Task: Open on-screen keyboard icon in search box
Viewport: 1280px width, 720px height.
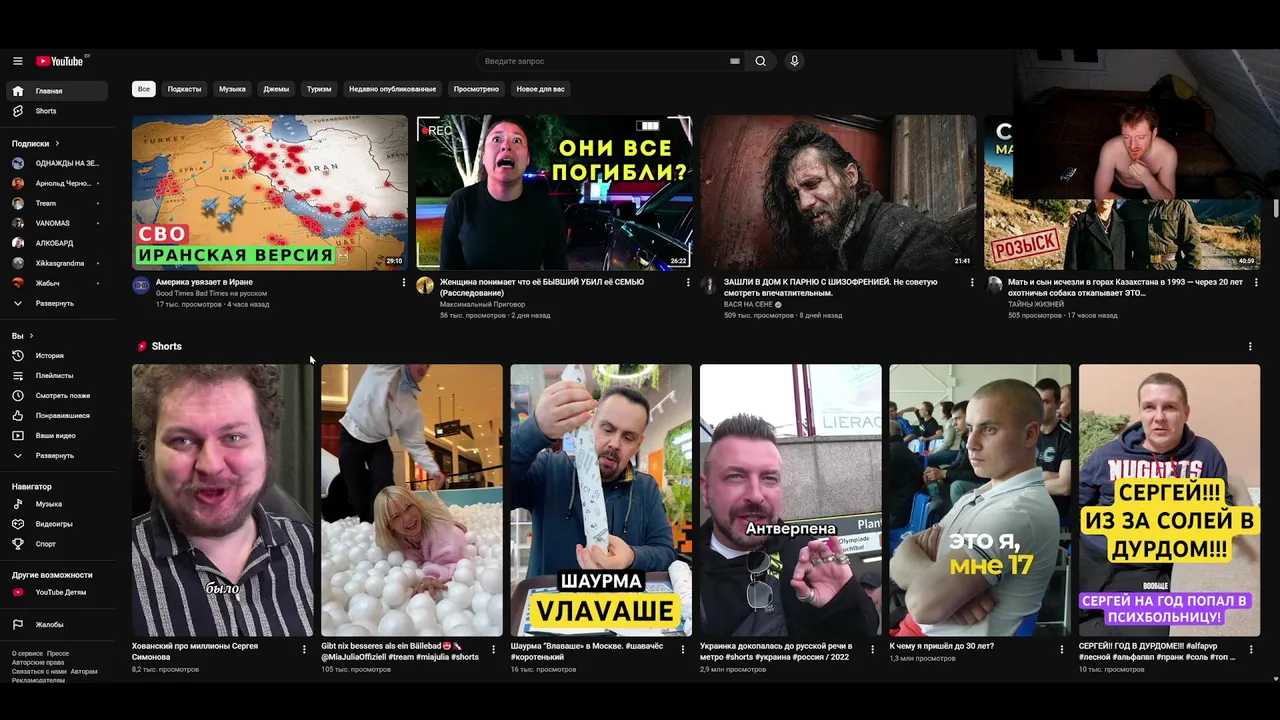Action: 735,61
